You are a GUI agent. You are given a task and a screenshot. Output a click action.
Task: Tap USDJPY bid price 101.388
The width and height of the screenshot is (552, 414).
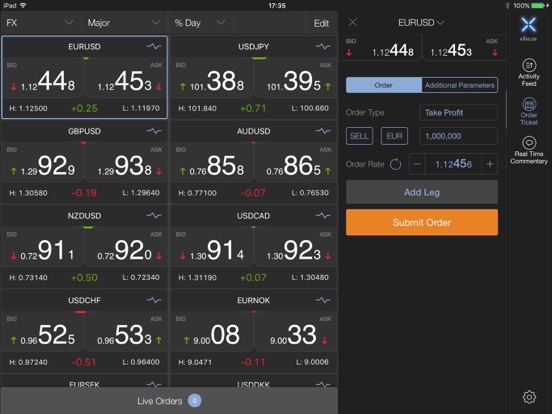[212, 78]
